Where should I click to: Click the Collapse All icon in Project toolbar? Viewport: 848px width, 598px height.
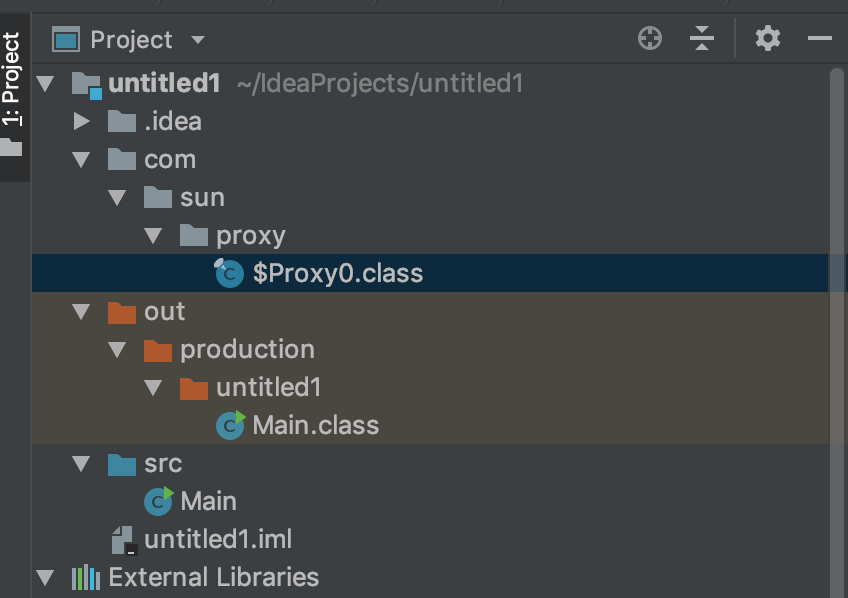701,39
